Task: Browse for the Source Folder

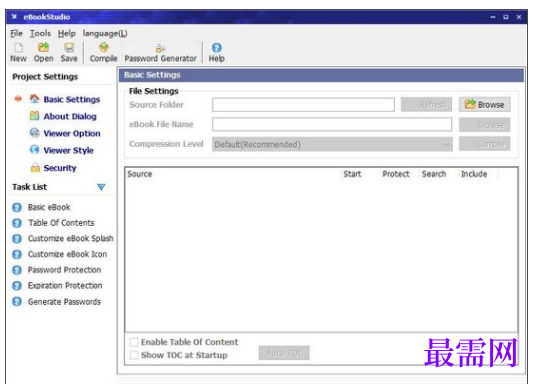Action: point(484,104)
